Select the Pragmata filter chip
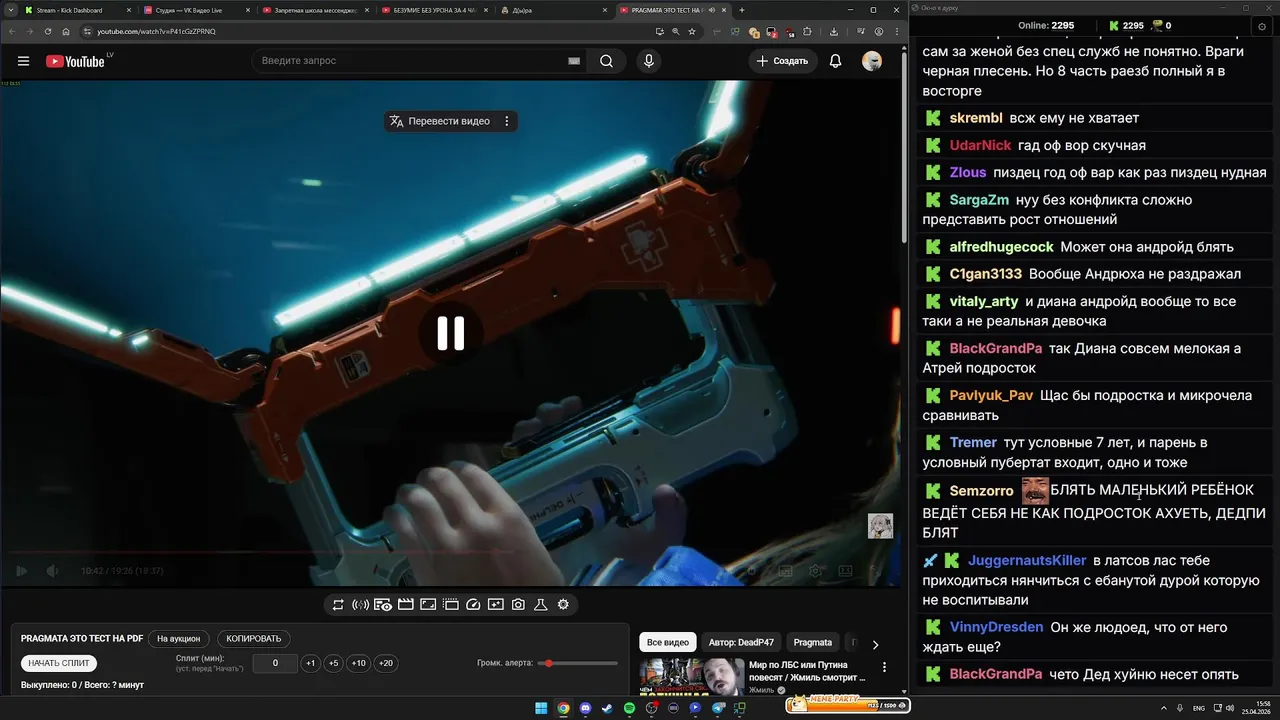This screenshot has width=1280, height=720. coord(812,642)
